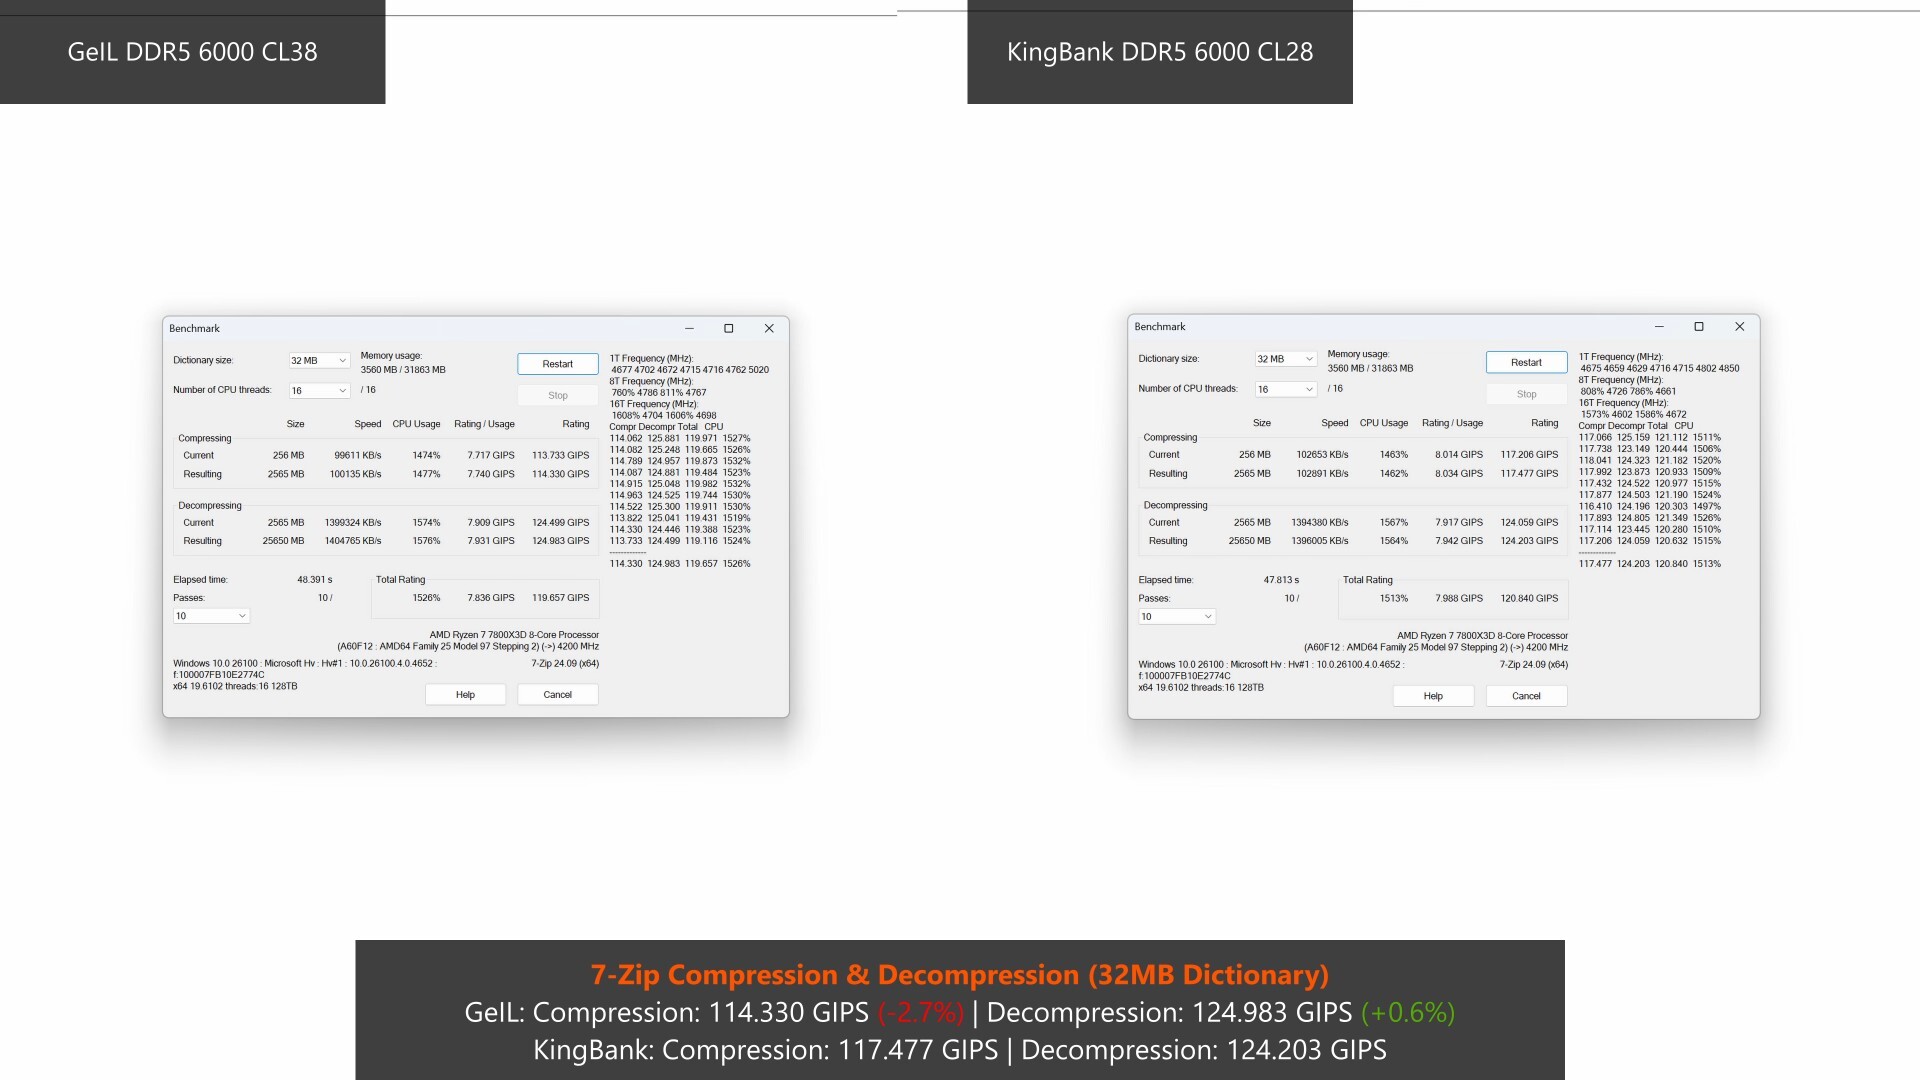Click the AMD Ryzen 7 7800X3D text in GeIL window
This screenshot has width=1920, height=1080.
pyautogui.click(x=514, y=635)
